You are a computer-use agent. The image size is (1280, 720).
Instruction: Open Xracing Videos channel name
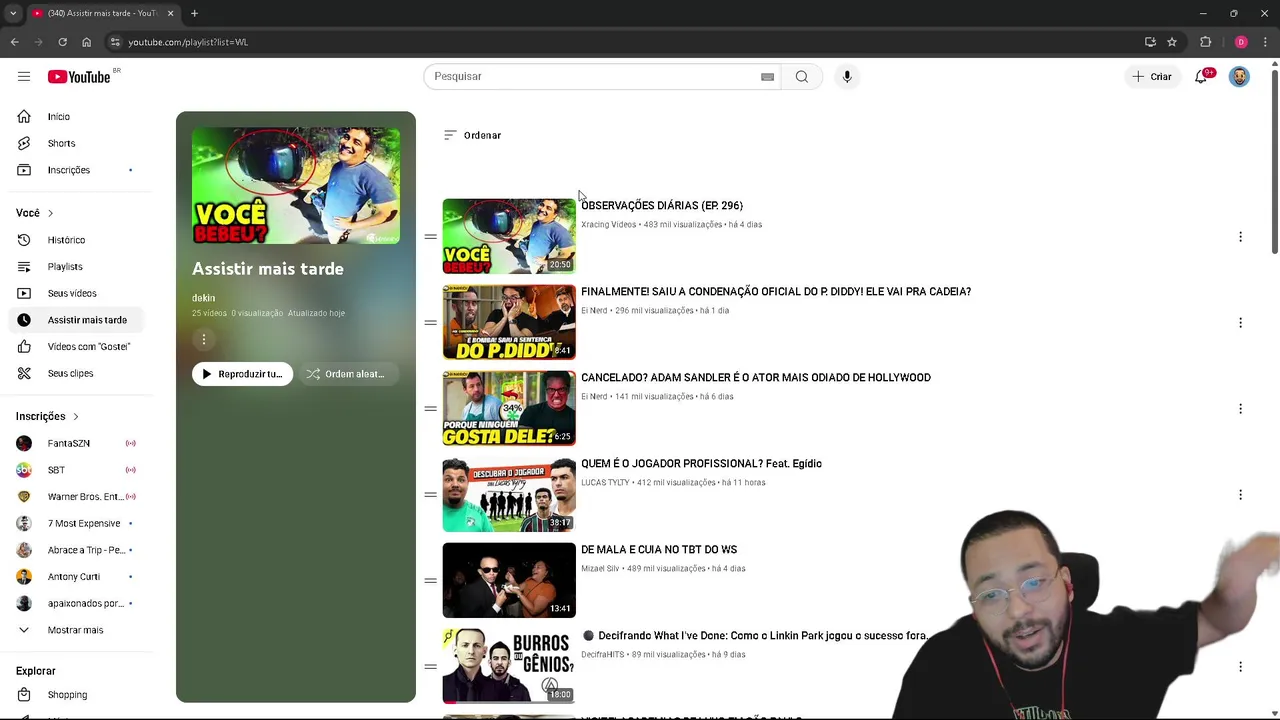pos(609,225)
